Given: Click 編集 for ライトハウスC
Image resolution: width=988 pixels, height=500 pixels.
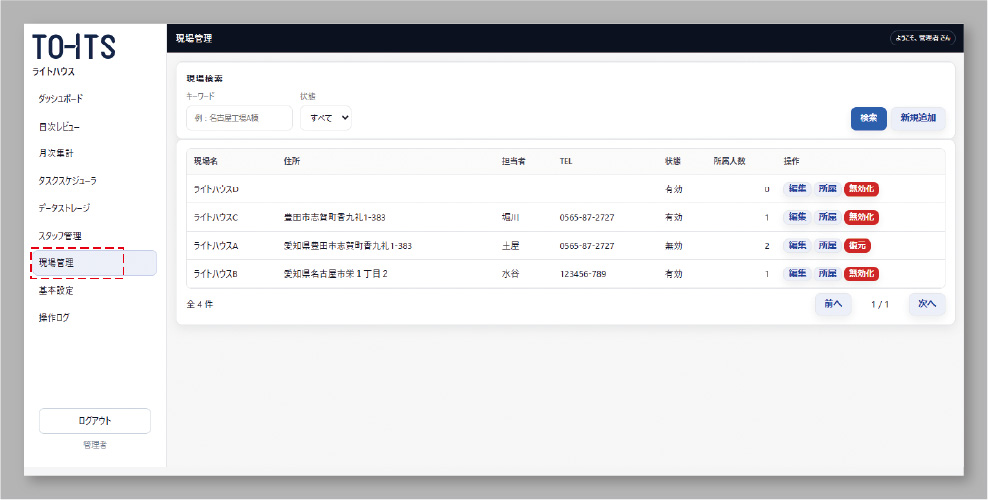Looking at the screenshot, I should point(797,217).
